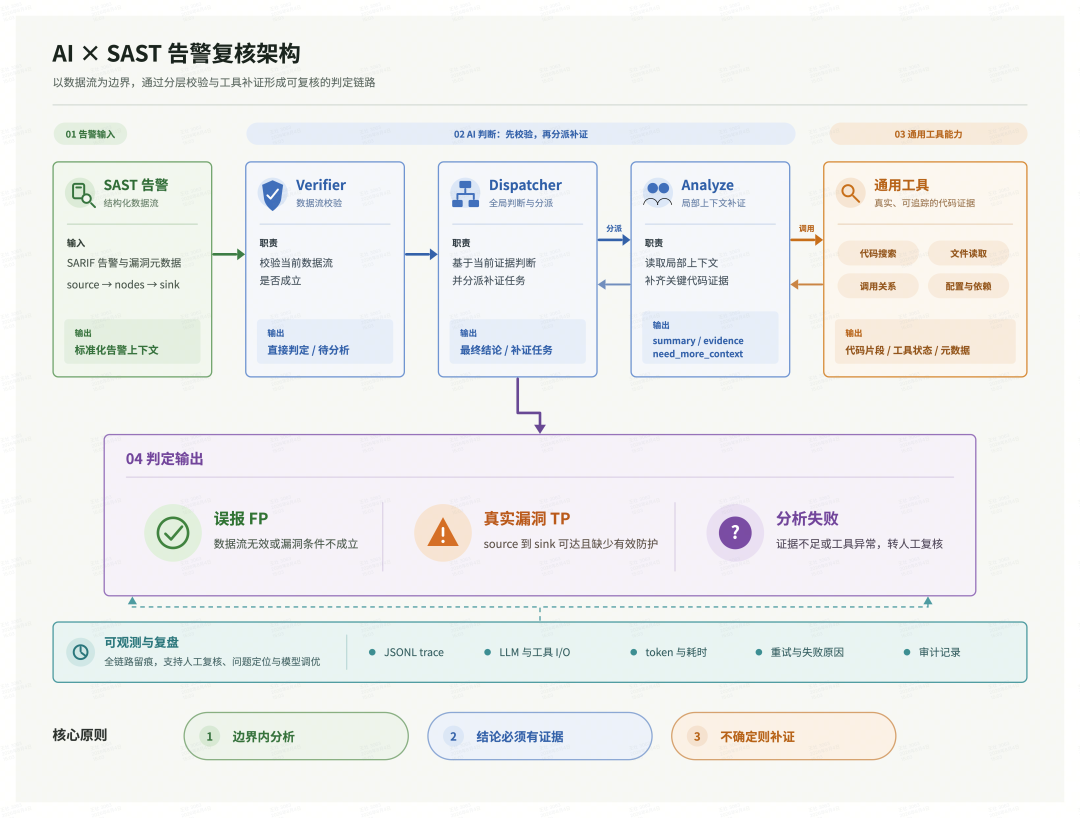Click the 通用工具 magnifier icon
Screen dimensions: 1080x818
coord(851,193)
